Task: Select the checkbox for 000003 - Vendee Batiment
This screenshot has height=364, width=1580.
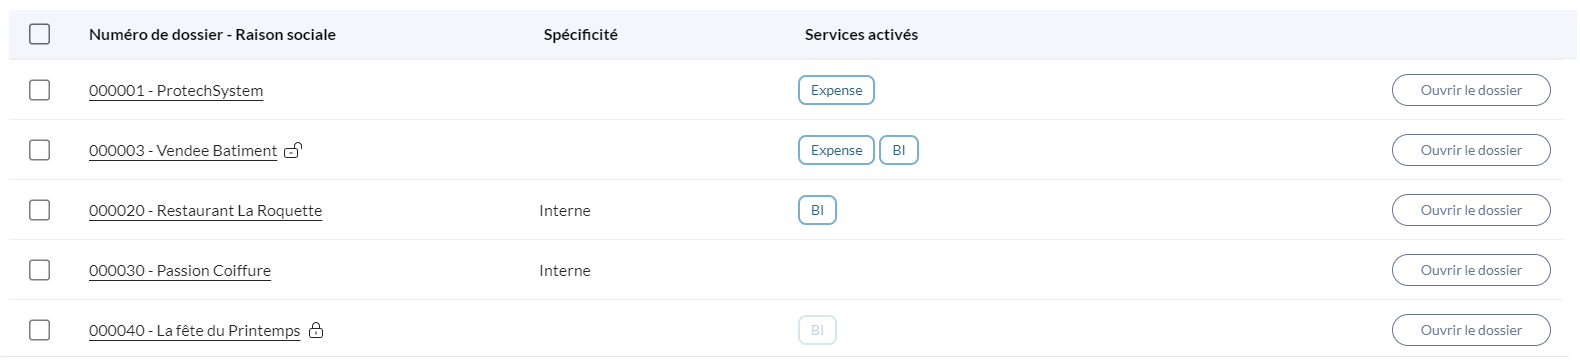Action: [x=40, y=150]
